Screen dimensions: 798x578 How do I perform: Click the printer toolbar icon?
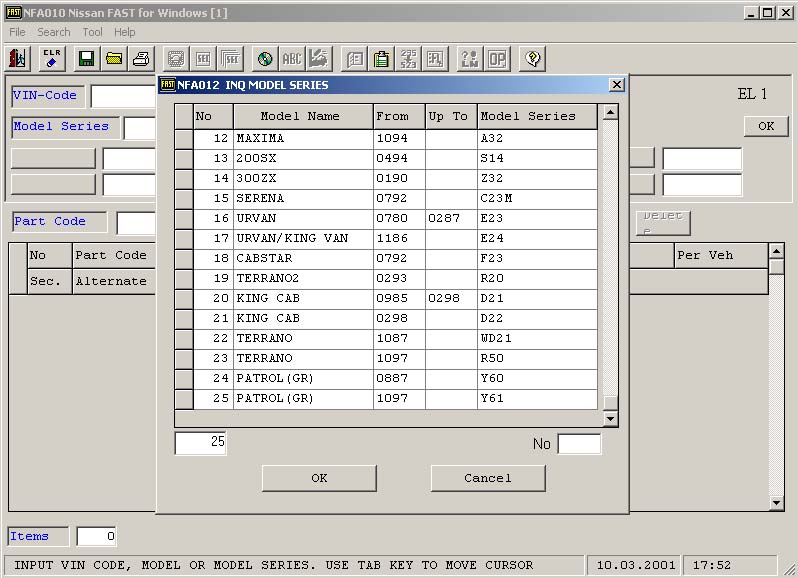[x=141, y=58]
